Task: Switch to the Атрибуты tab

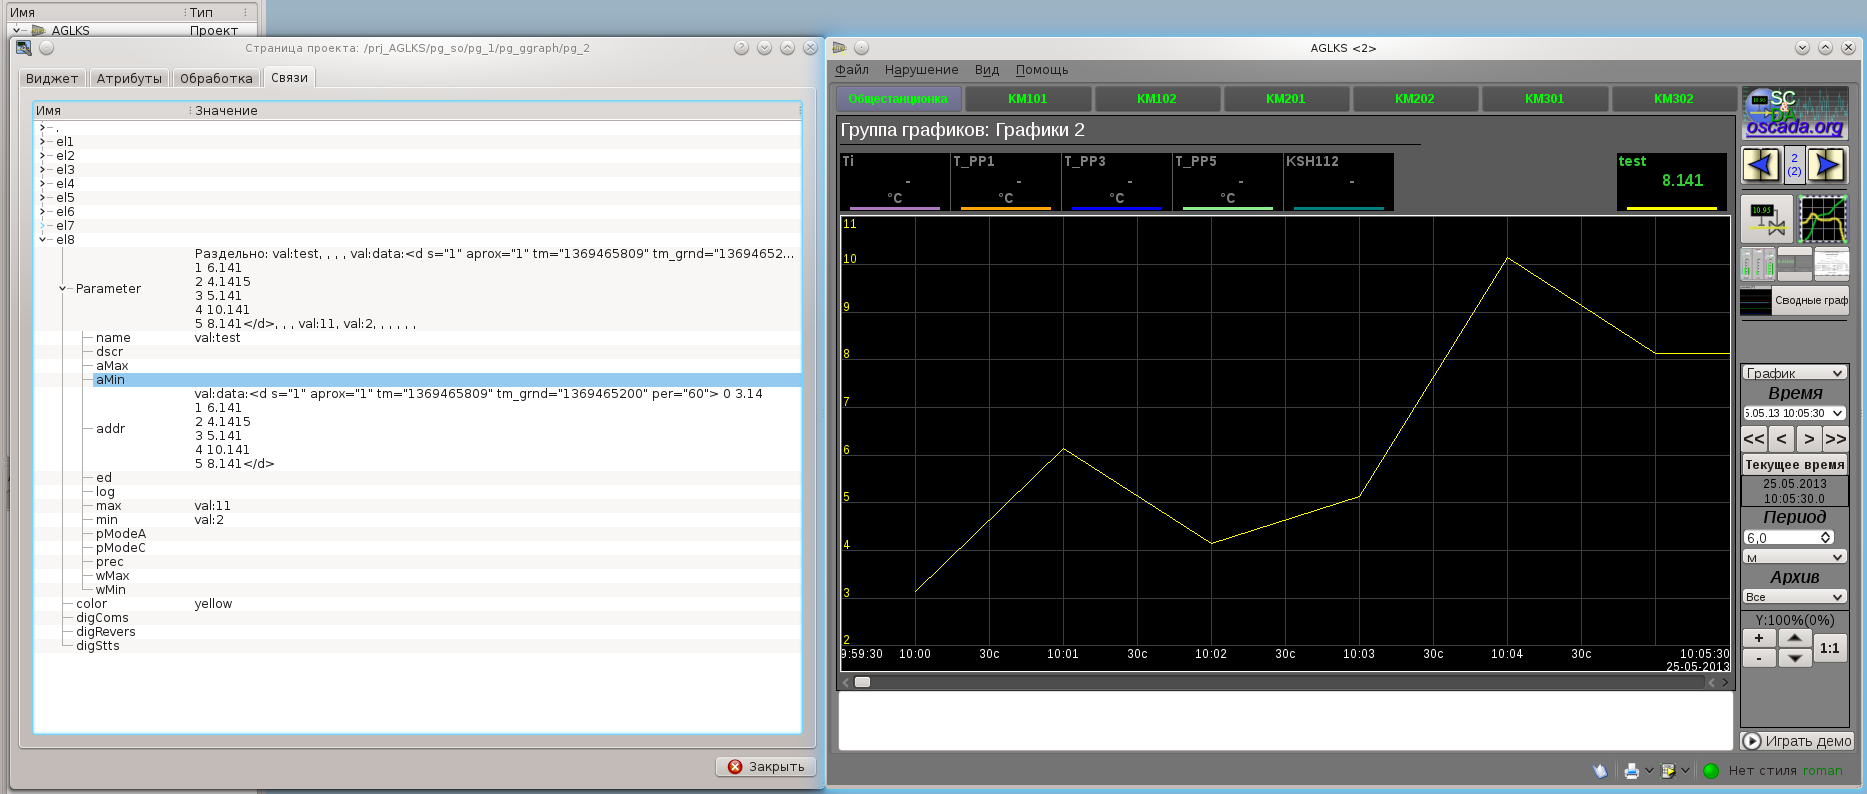Action: click(x=129, y=78)
